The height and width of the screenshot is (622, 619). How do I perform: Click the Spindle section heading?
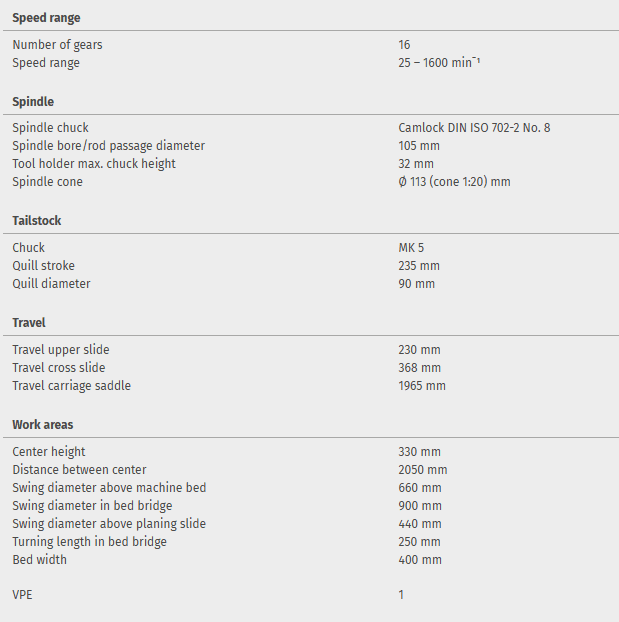(33, 102)
